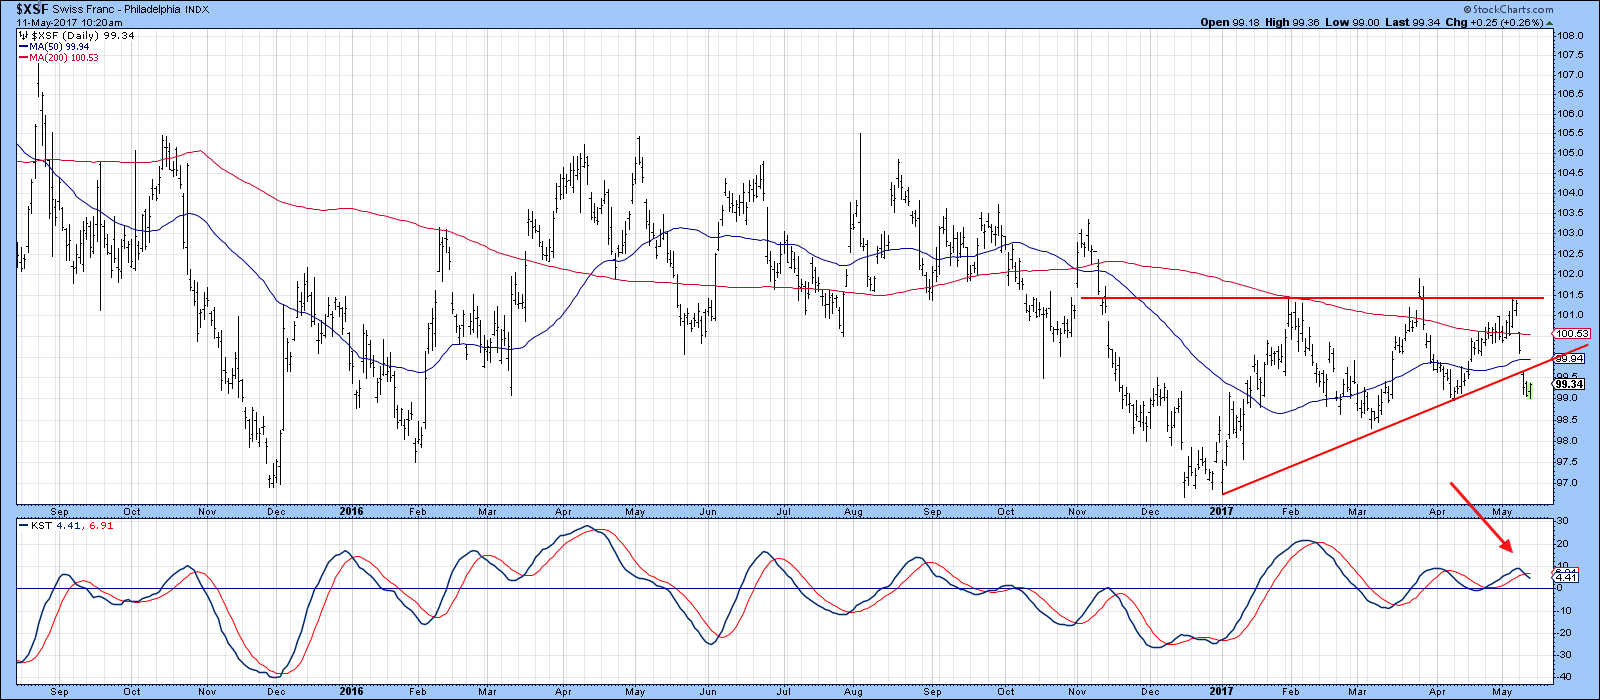Select the 100.53 MA(200) value tag on the axis
Image resolution: width=1600 pixels, height=700 pixels.
pos(1569,334)
